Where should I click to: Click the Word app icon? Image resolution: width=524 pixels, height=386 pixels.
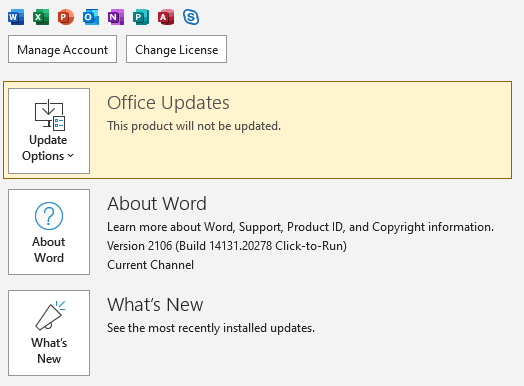(16, 17)
